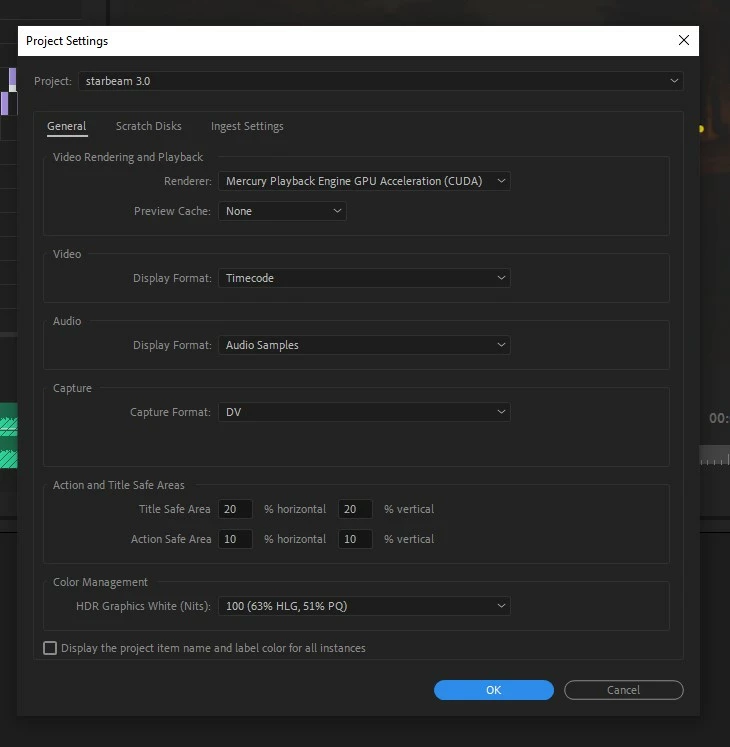This screenshot has height=747, width=730.
Task: Click the Title Safe Area vertical field
Action: [355, 509]
